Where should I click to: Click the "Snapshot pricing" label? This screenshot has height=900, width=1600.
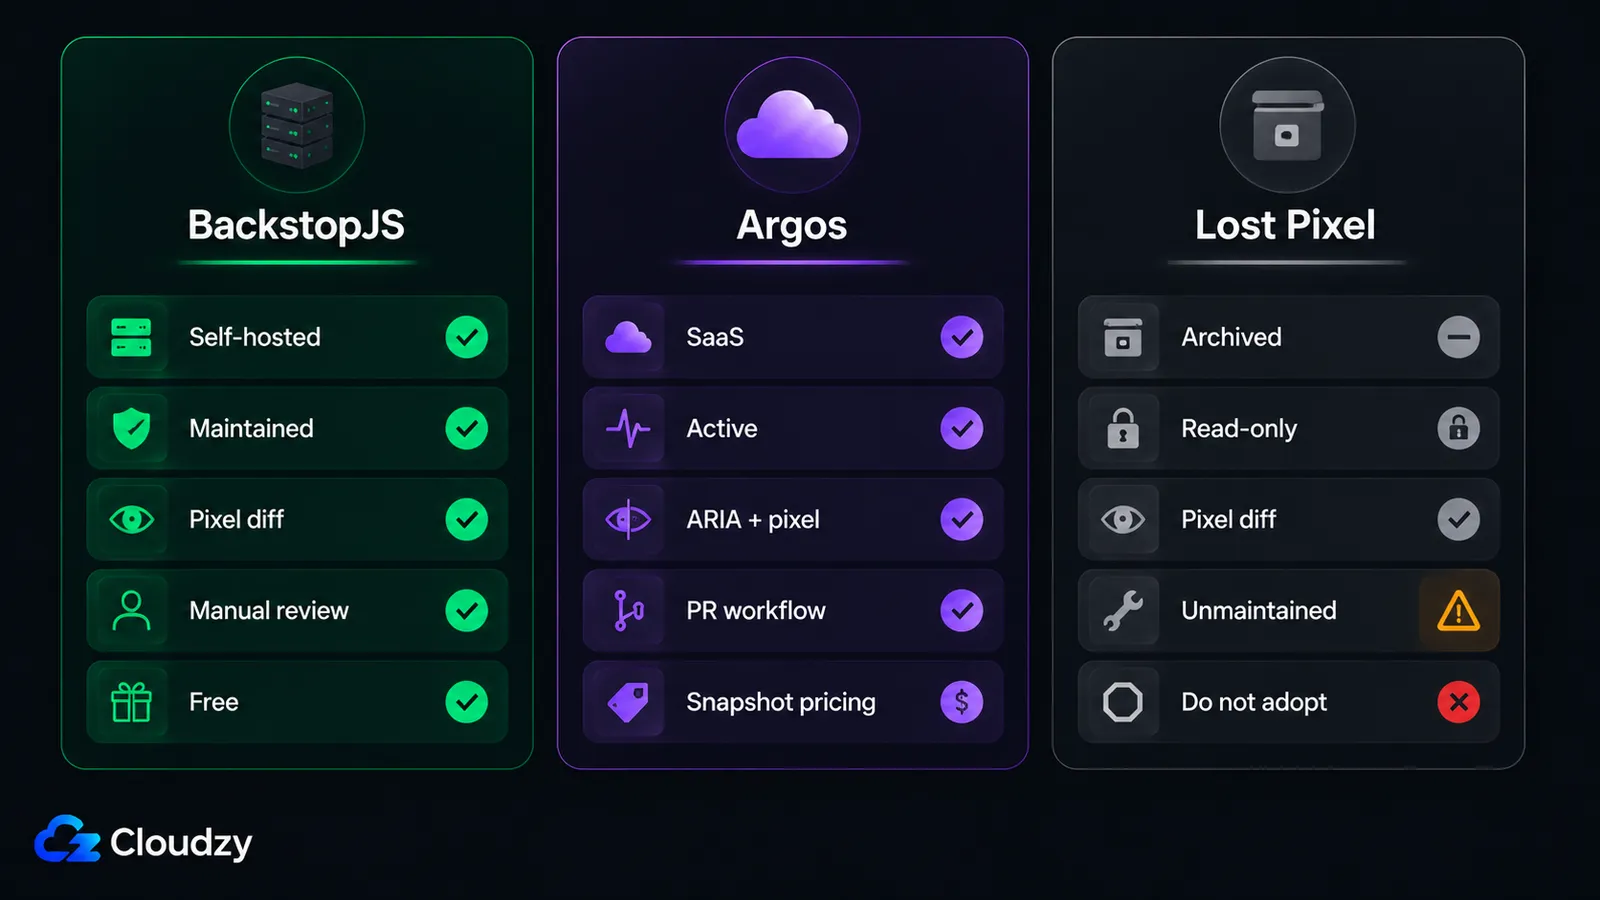click(x=781, y=702)
